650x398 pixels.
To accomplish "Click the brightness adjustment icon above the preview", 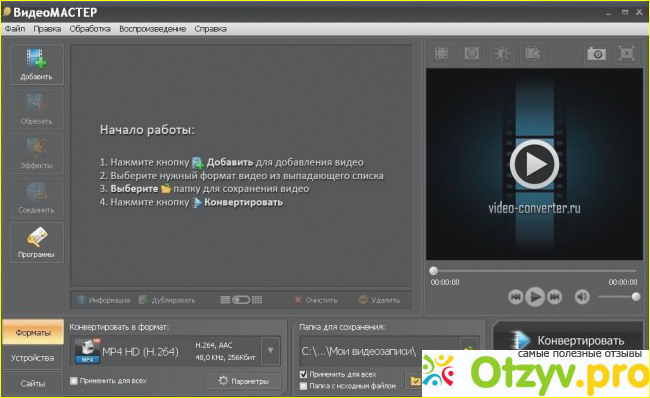I will (502, 53).
